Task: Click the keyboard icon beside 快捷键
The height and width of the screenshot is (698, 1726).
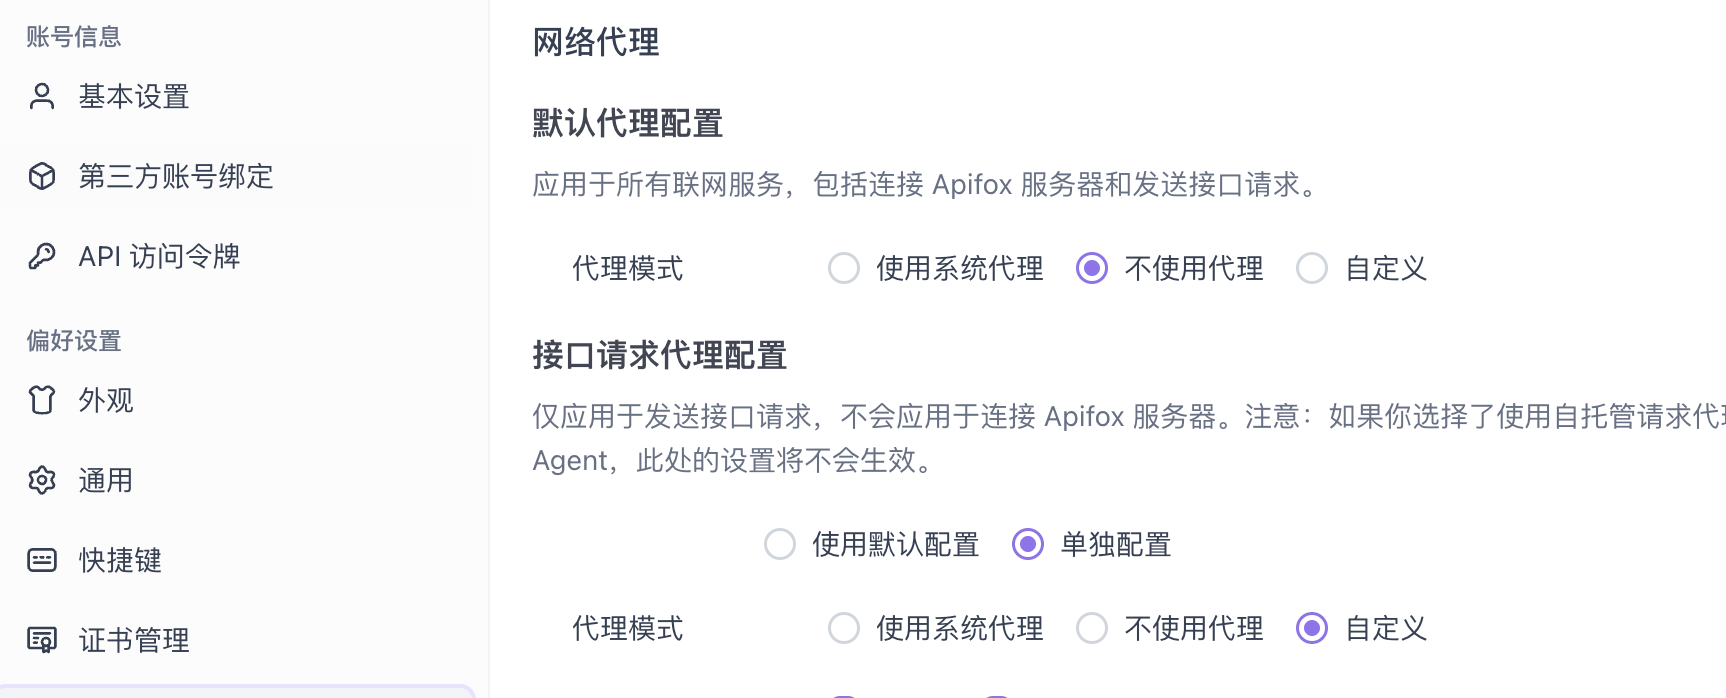Action: click(x=42, y=560)
